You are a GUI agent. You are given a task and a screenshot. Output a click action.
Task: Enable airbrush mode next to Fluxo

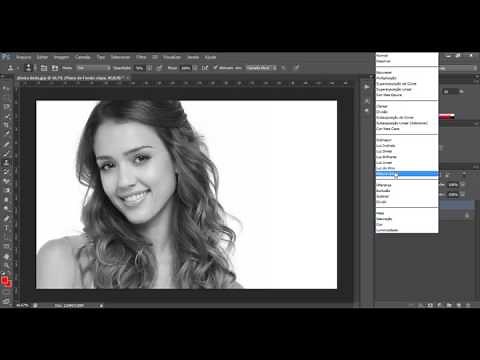(205, 68)
